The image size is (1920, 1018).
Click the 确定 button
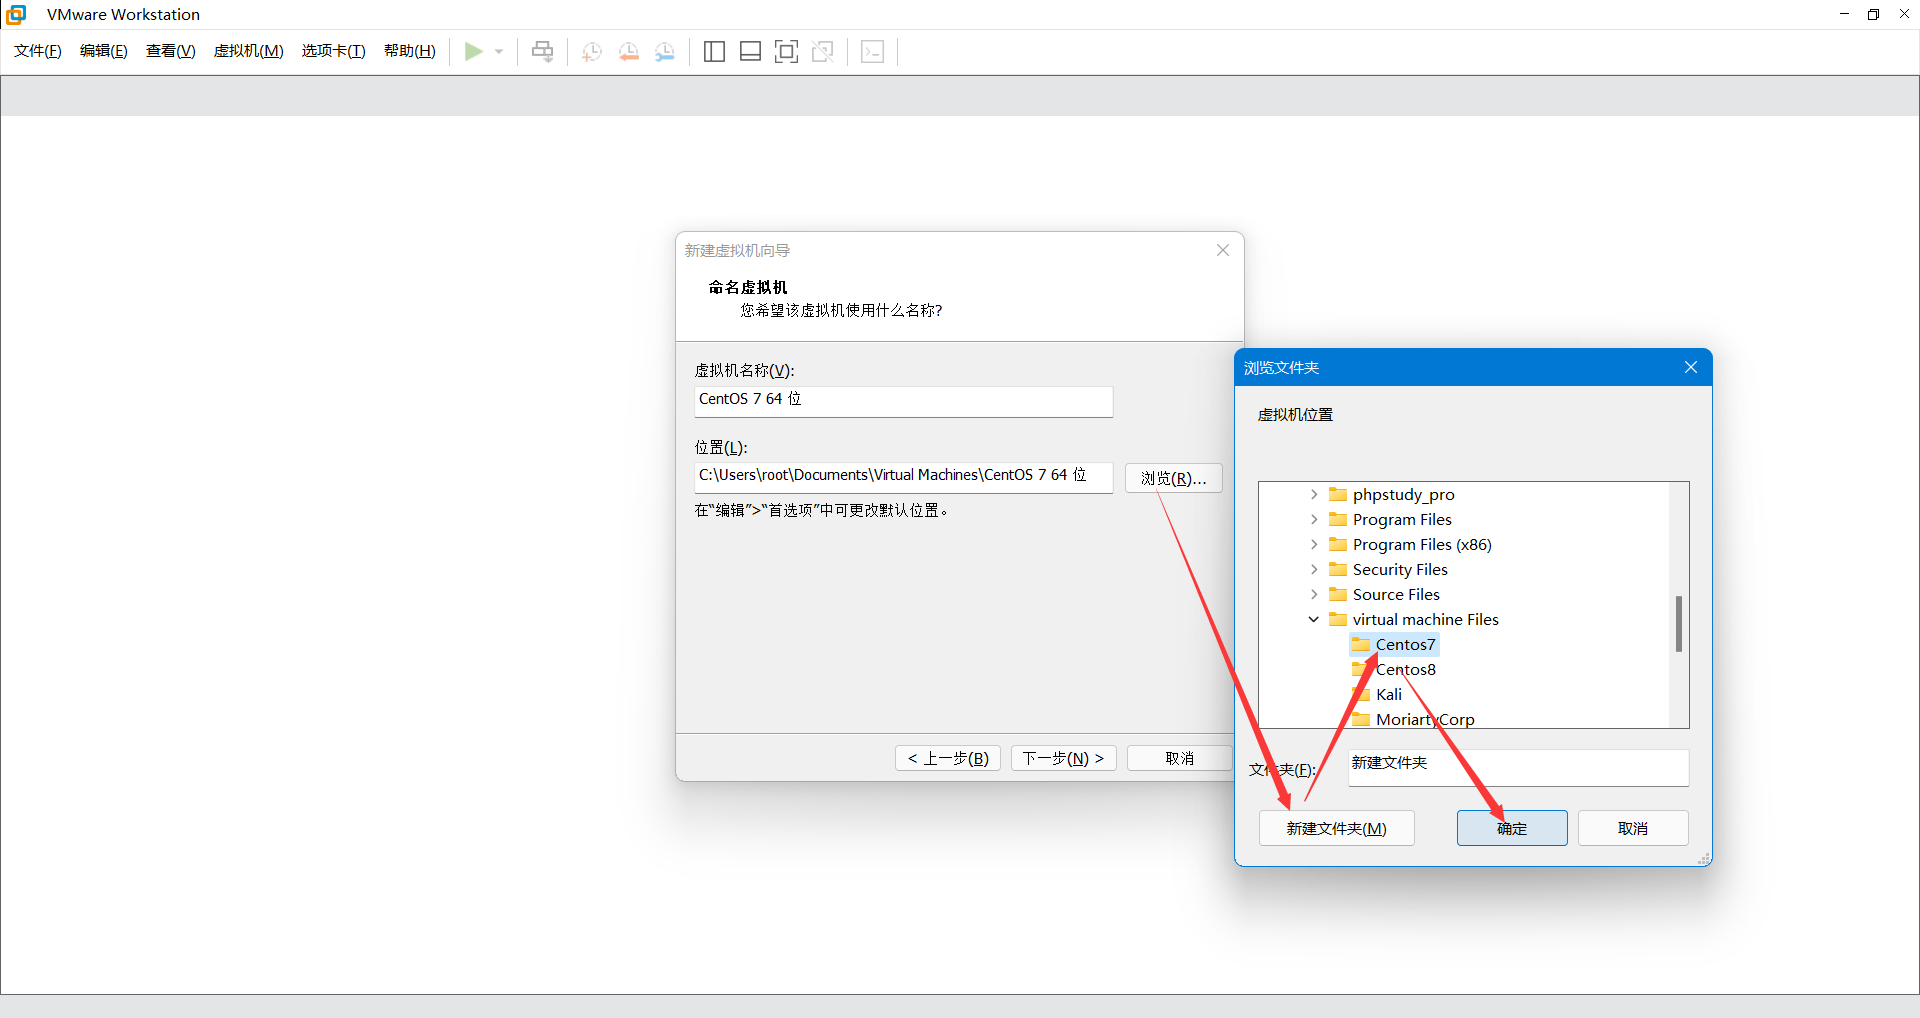1512,828
